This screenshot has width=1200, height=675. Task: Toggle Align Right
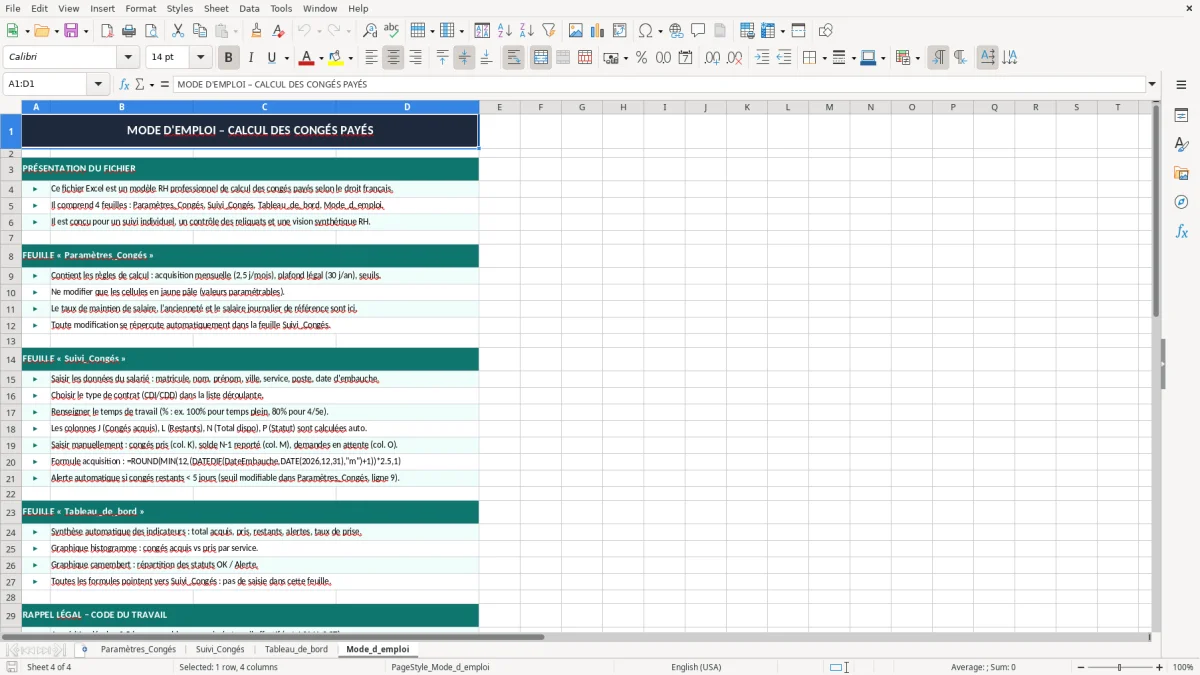point(415,58)
